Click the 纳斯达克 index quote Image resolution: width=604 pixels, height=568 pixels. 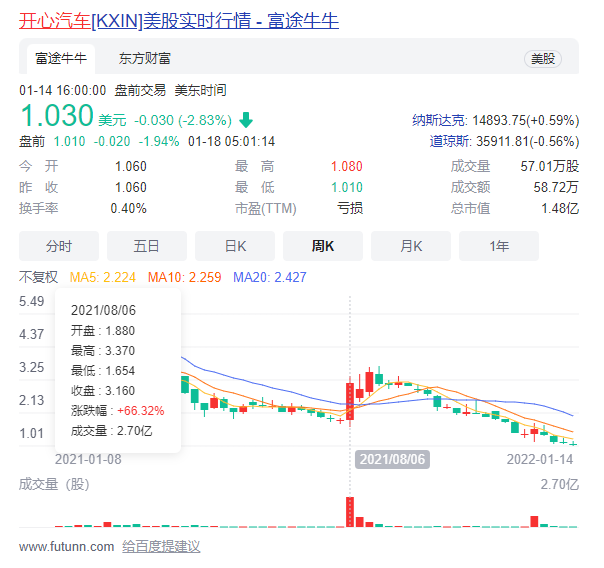pyautogui.click(x=495, y=119)
